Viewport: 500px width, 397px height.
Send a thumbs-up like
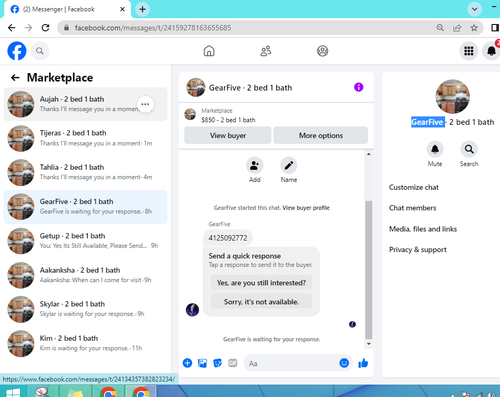363,363
